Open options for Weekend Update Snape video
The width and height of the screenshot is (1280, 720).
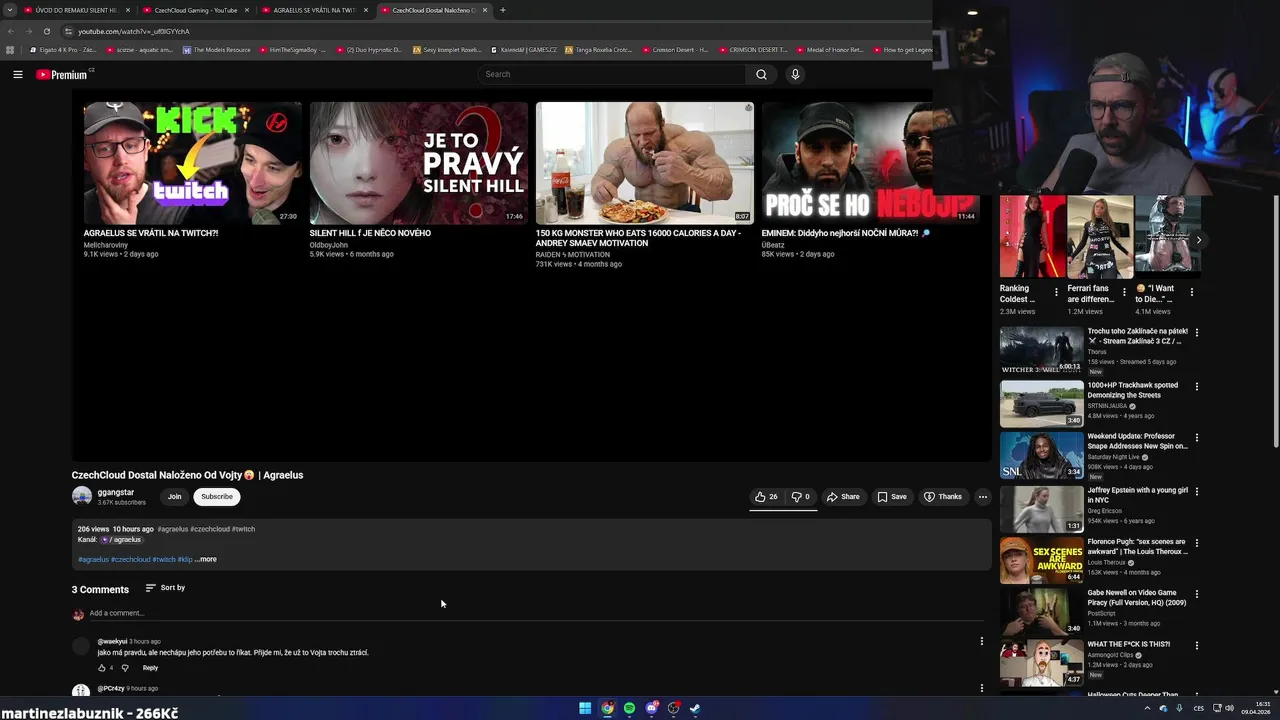pos(1196,438)
